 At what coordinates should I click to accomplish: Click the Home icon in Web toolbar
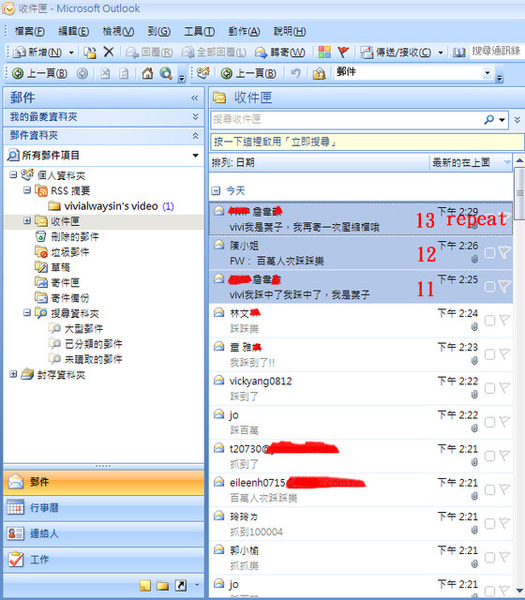[x=147, y=73]
